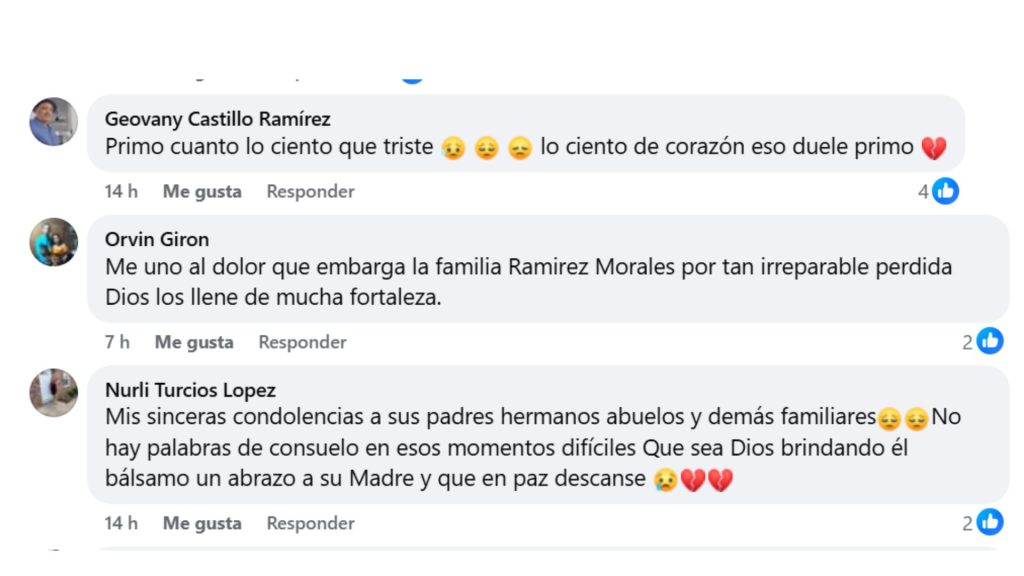Click 'Responder' under Nurli's comment
The width and height of the screenshot is (1024, 576).
pyautogui.click(x=309, y=522)
